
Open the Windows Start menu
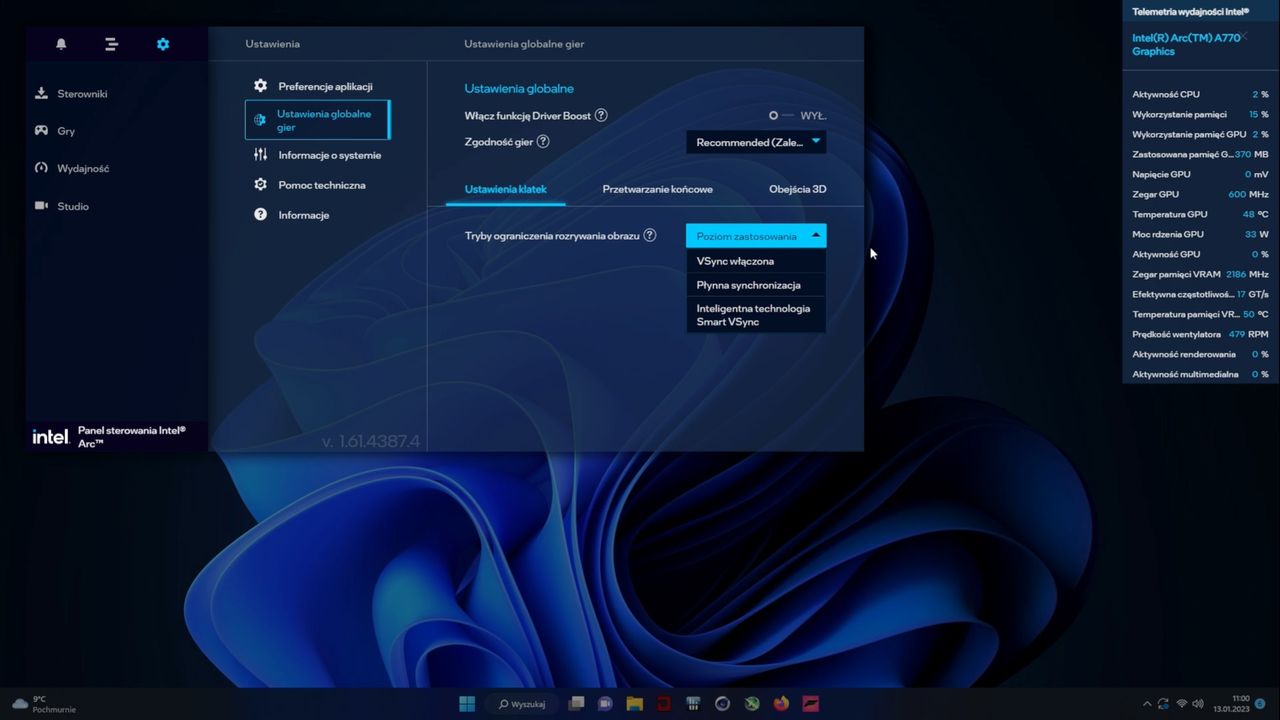(x=467, y=703)
